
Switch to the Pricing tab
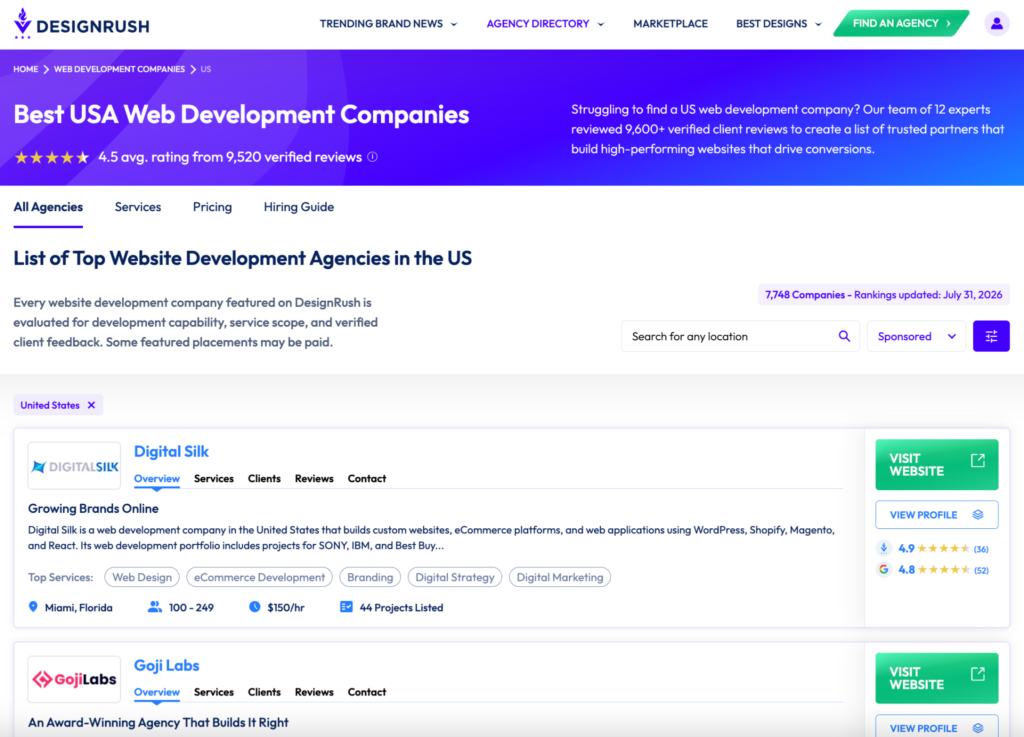point(212,207)
